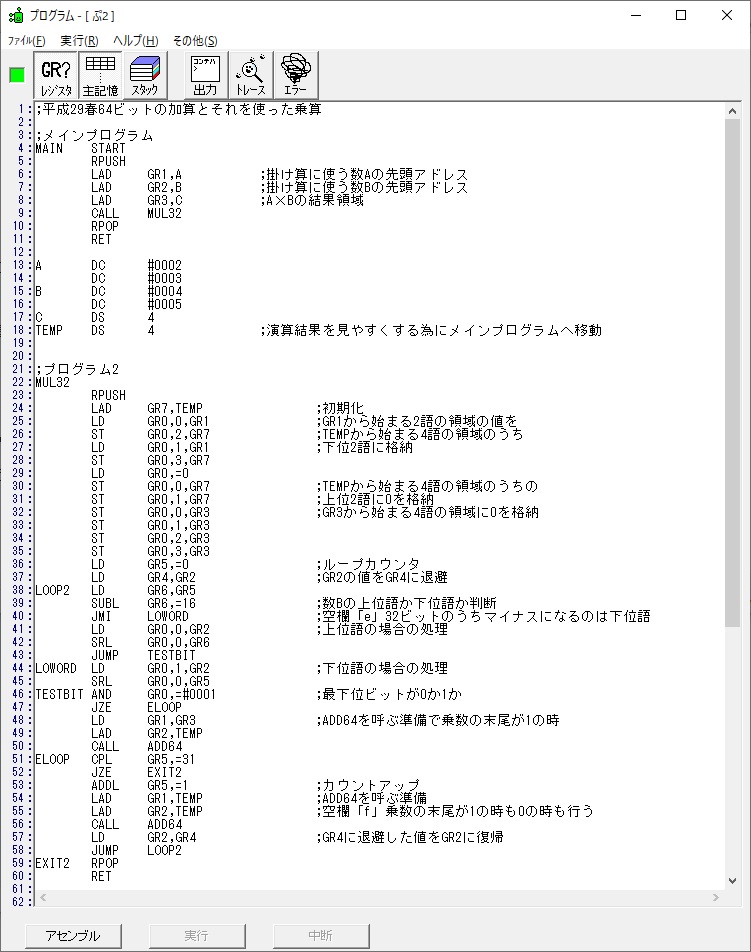Open the 実行(R) menu
The width and height of the screenshot is (751, 952).
pyautogui.click(x=79, y=41)
